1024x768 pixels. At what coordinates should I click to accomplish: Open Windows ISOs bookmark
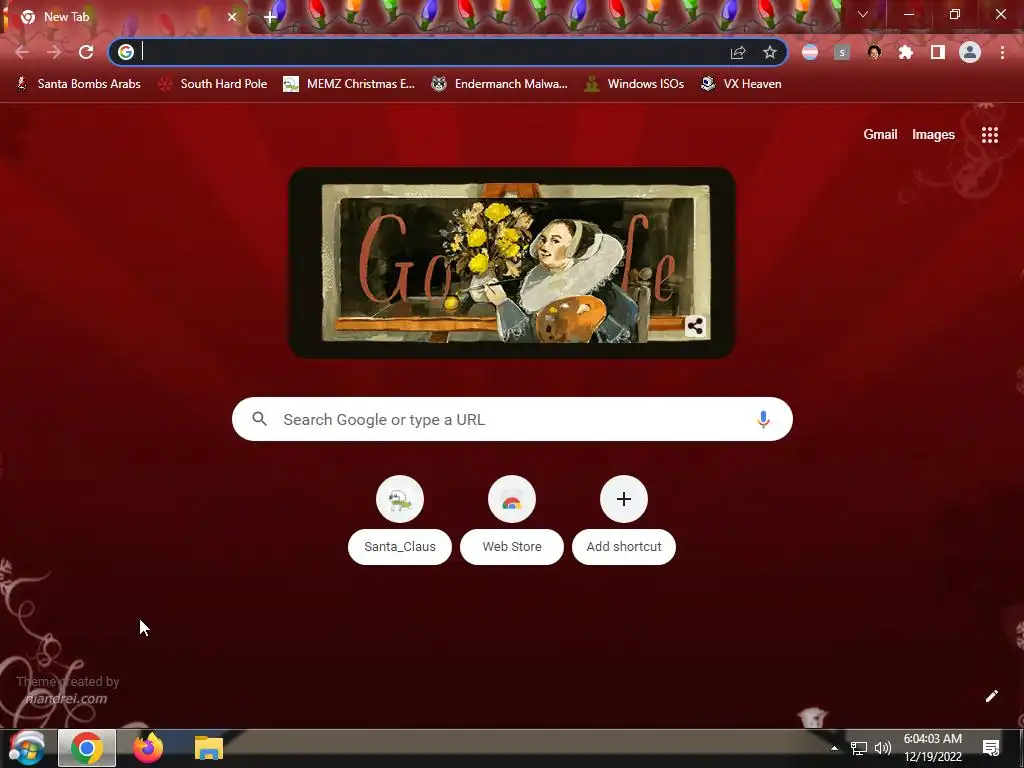(634, 84)
